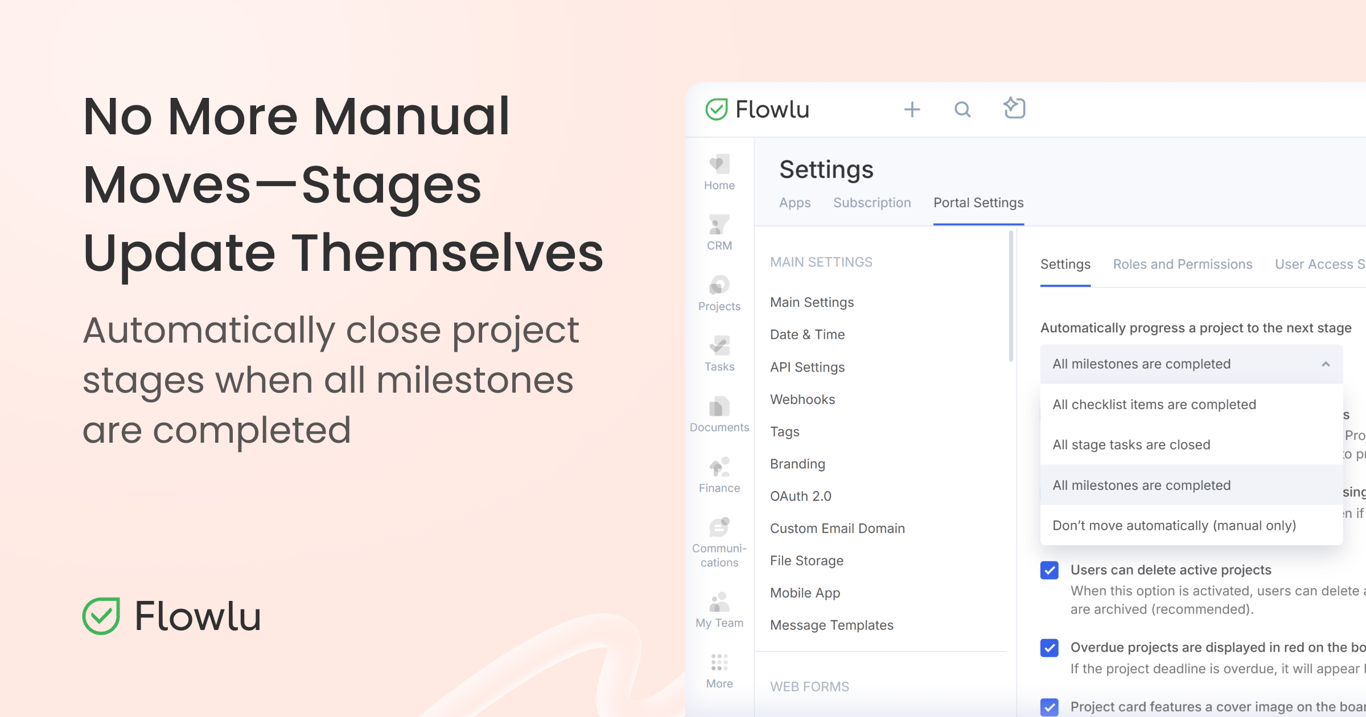This screenshot has height=717, width=1366.
Task: Open Communications in the sidebar
Action: 719,542
